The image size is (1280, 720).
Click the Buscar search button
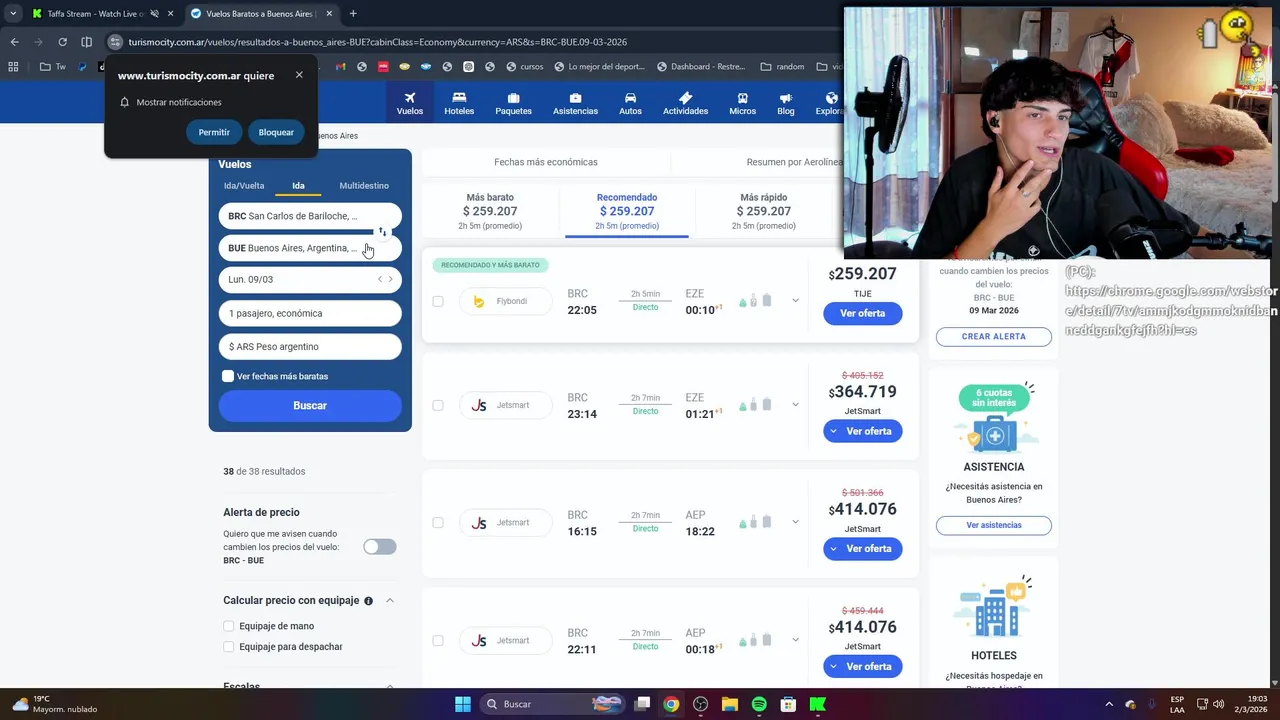pyautogui.click(x=310, y=405)
